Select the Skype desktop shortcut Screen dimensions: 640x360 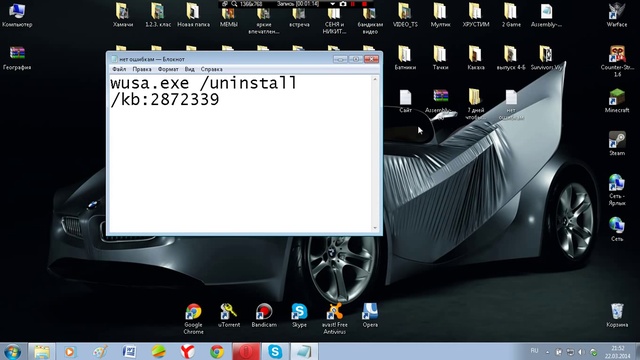coord(299,315)
